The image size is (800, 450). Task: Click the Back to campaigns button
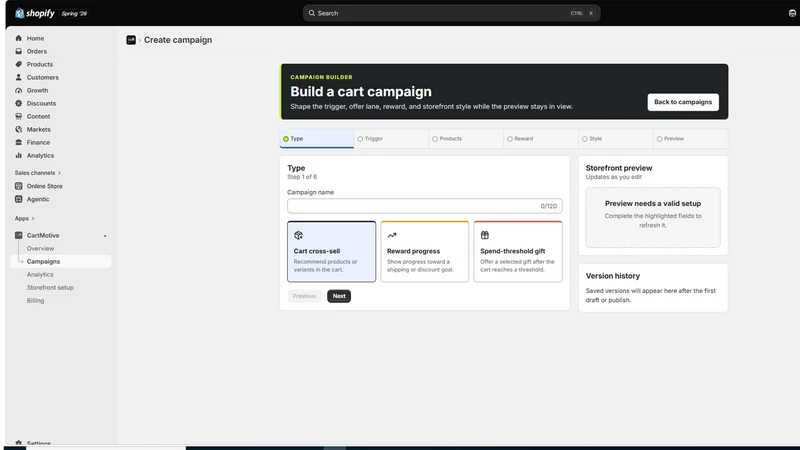683,102
